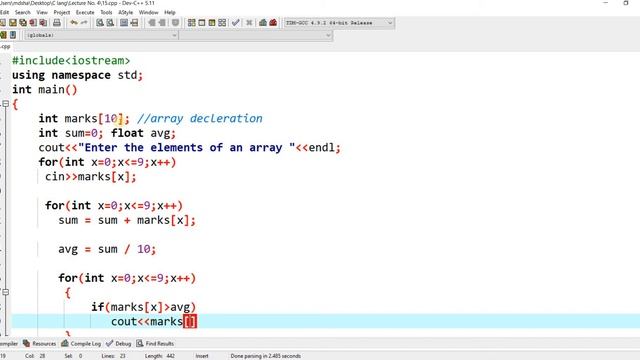This screenshot has height=360, width=640.
Task: Open the Help menu
Action: coord(170,12)
